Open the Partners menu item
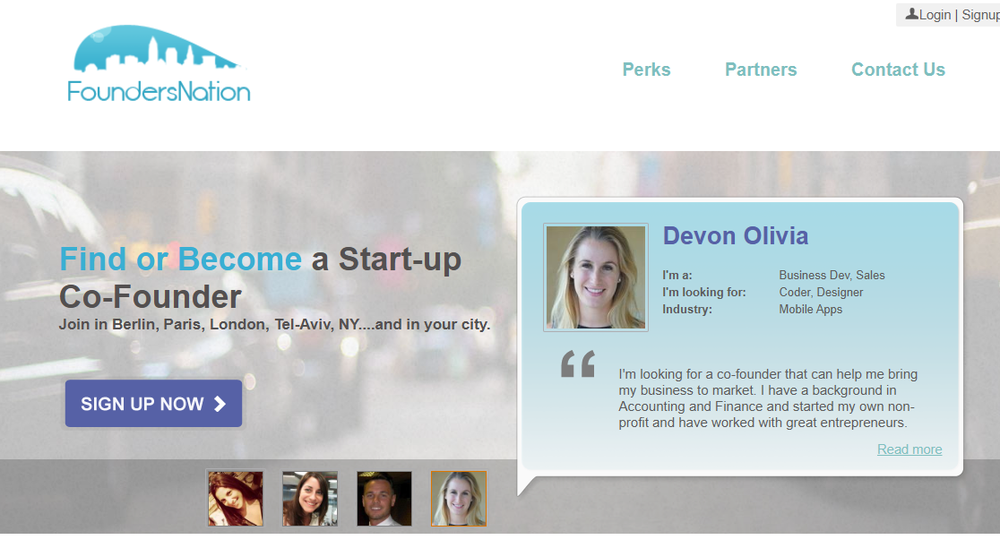Viewport: 1000px width, 545px height. [x=761, y=69]
